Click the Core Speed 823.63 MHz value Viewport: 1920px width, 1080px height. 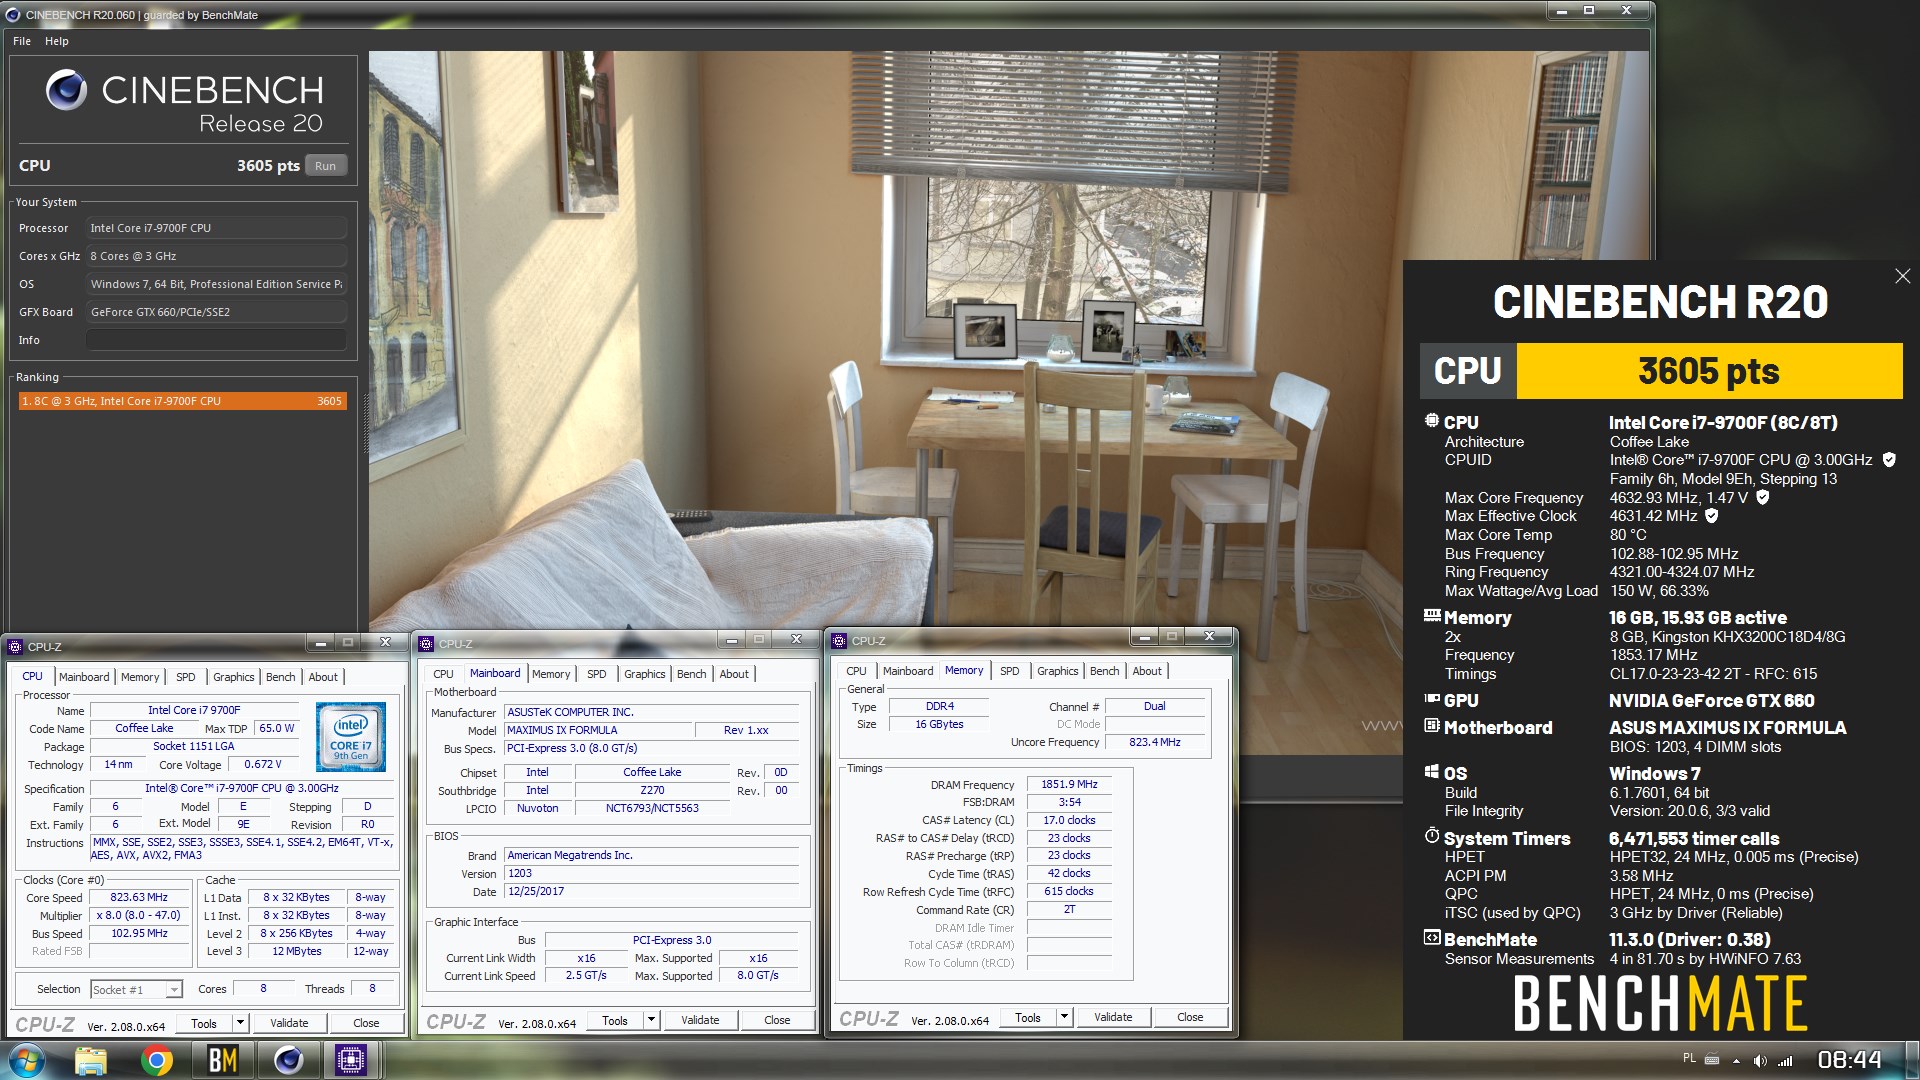(139, 898)
